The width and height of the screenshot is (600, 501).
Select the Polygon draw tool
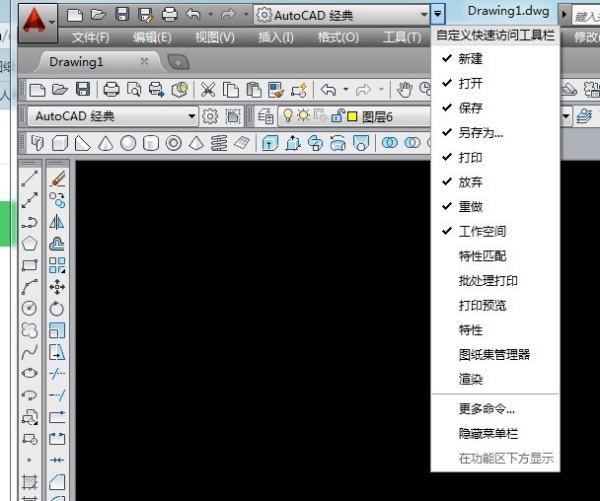pos(30,243)
